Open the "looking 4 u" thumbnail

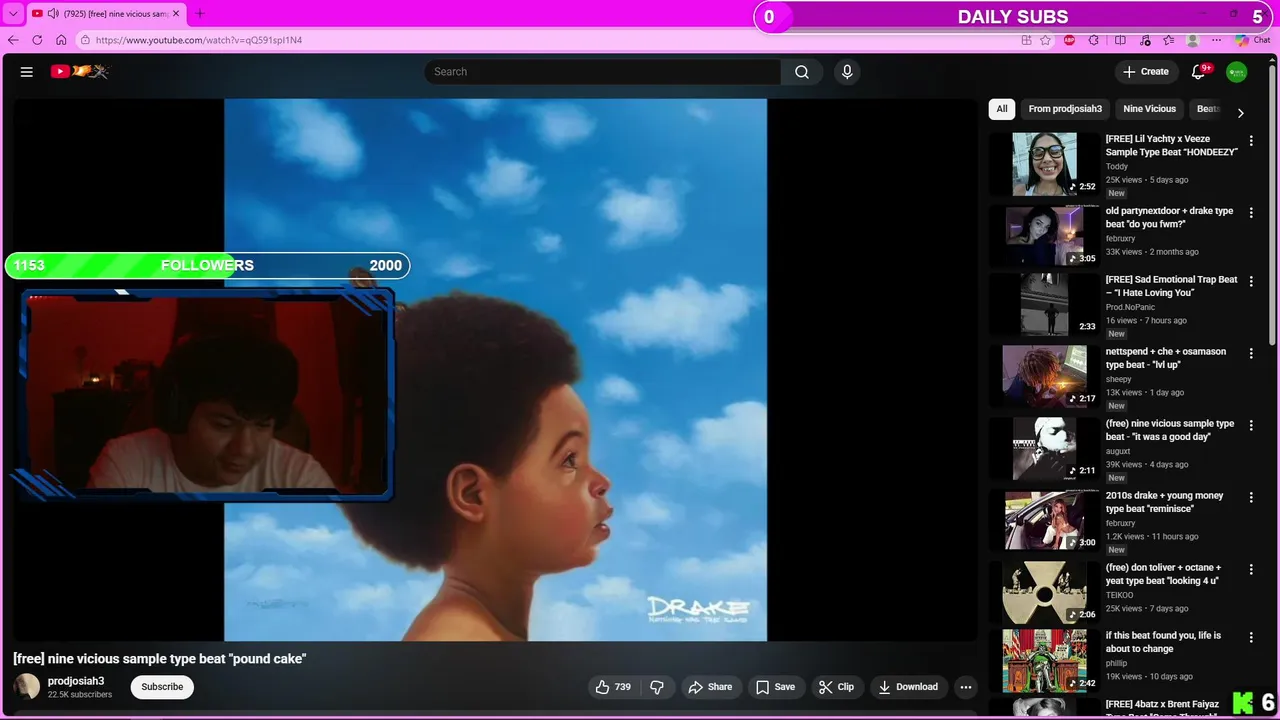pyautogui.click(x=1044, y=593)
